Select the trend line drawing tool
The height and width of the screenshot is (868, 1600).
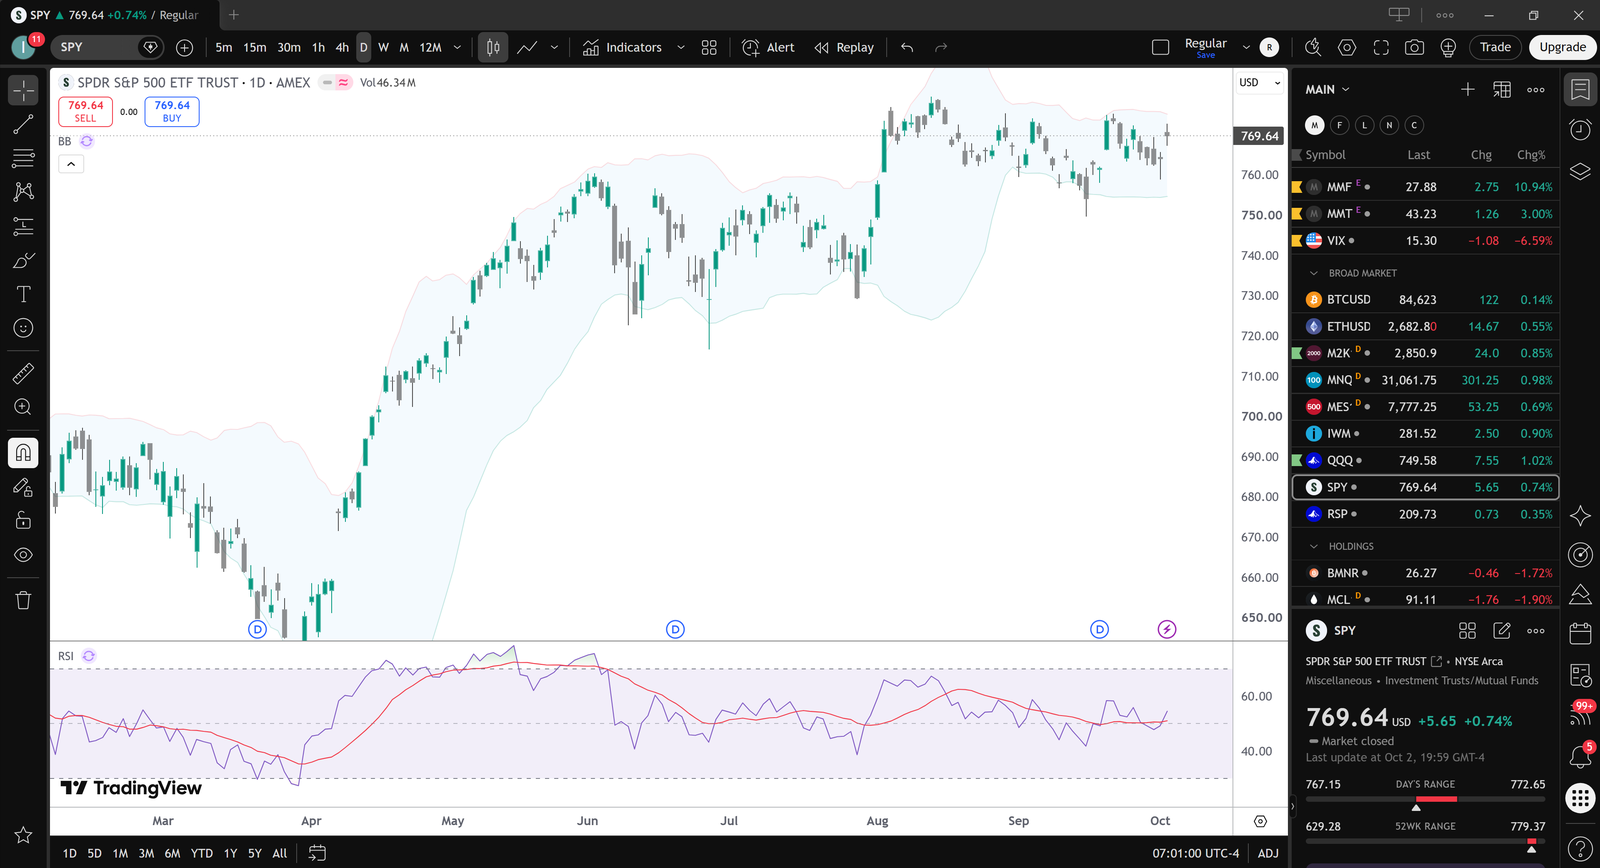[23, 125]
